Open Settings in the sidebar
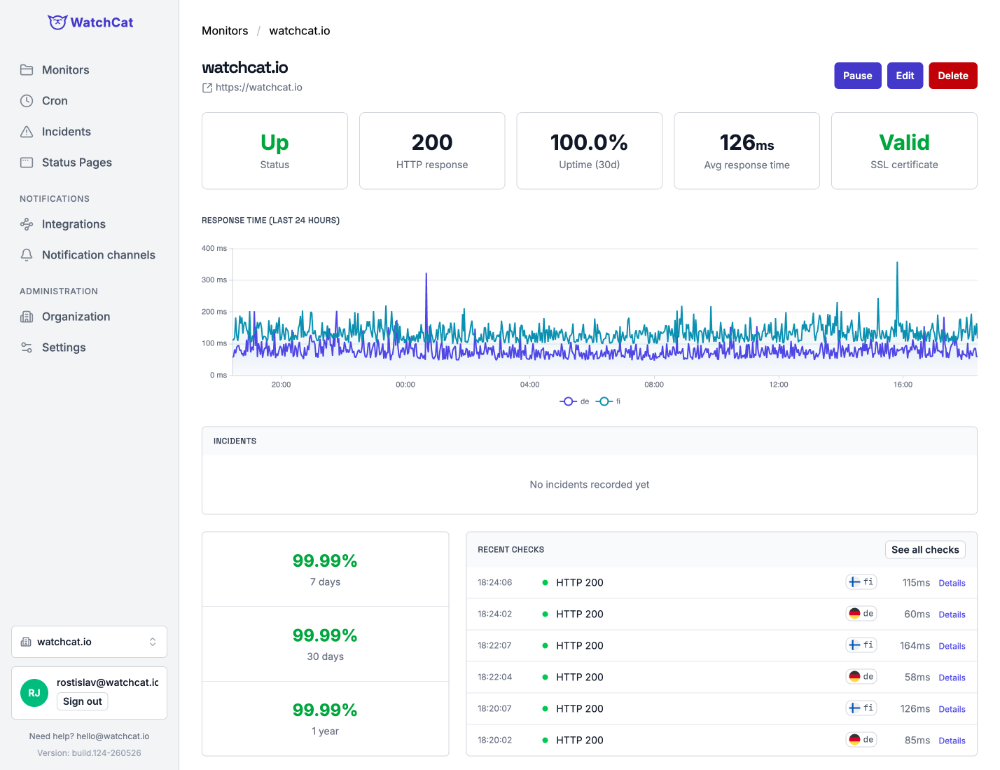The image size is (1000, 770). click(x=63, y=348)
